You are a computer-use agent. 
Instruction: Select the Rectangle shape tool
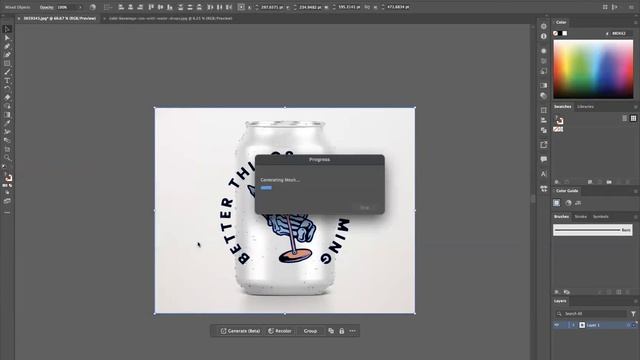7,63
